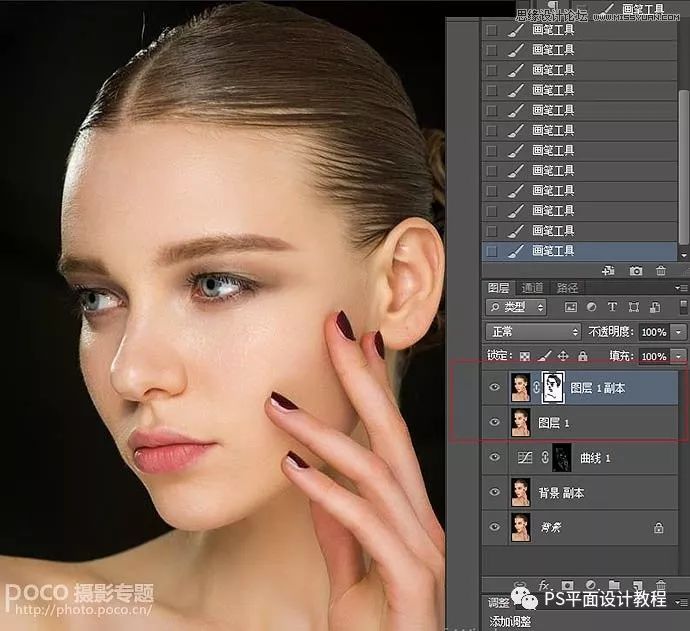Click the adjustment layer filter icon
This screenshot has height=631, width=690.
(590, 307)
